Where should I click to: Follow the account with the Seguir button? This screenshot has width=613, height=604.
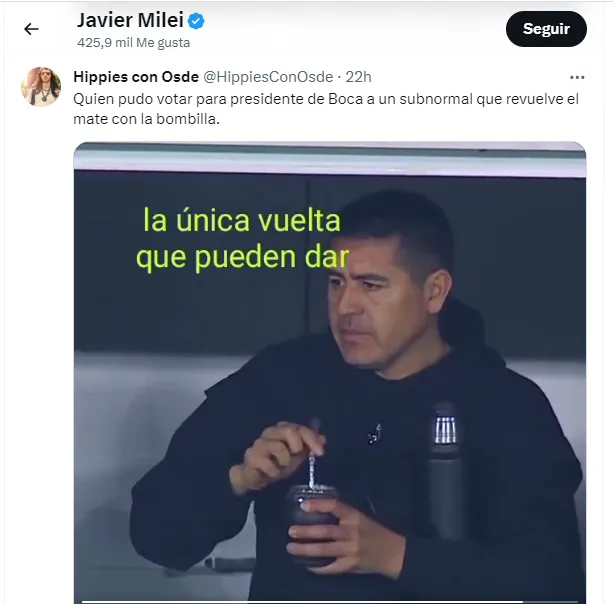546,29
